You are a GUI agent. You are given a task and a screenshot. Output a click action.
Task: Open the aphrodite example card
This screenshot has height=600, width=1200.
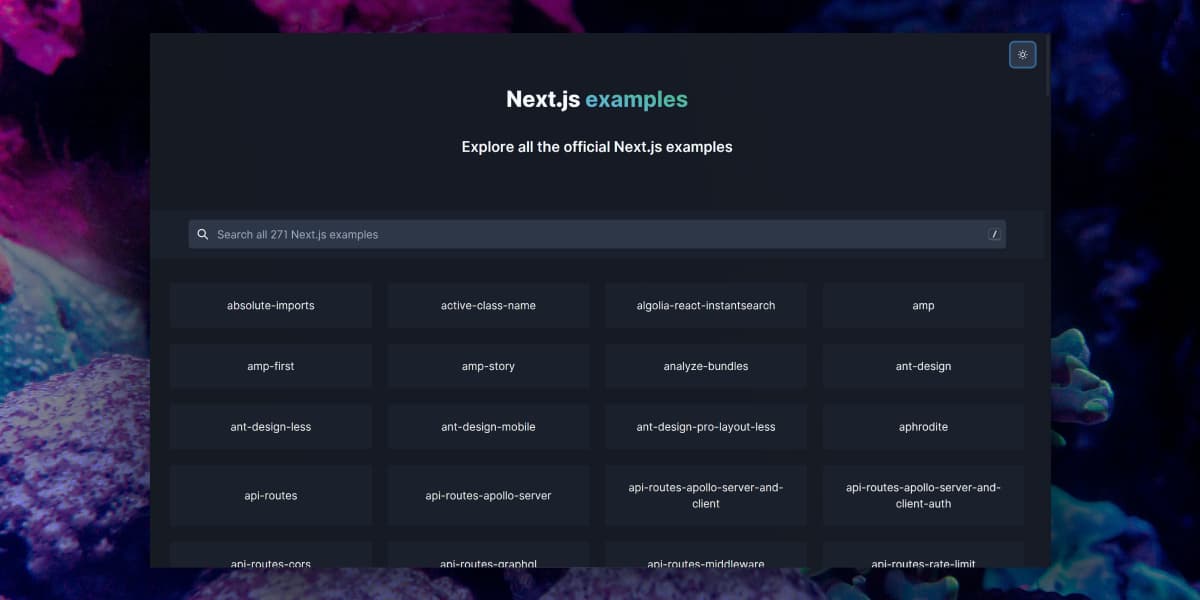(x=923, y=427)
